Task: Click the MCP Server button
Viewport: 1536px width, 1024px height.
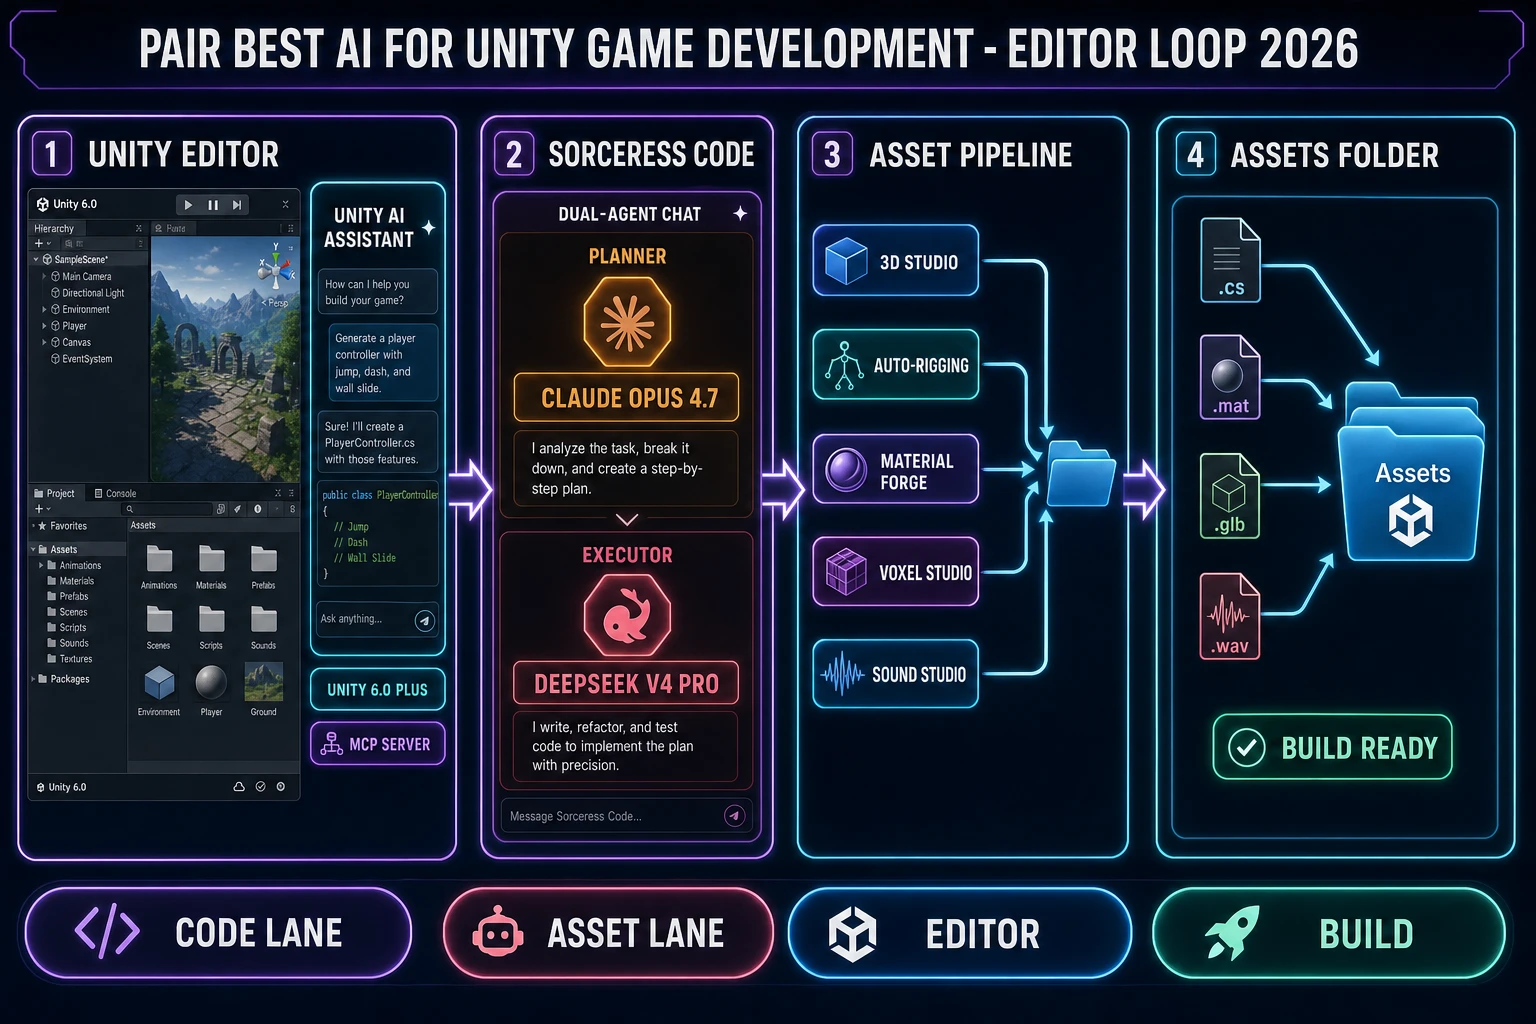Action: click(378, 744)
